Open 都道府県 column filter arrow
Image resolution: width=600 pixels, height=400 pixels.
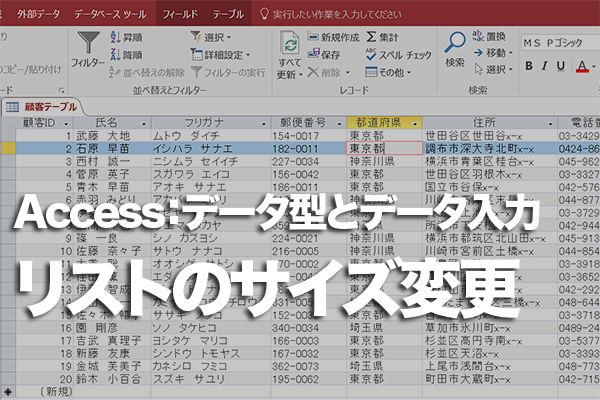click(415, 124)
